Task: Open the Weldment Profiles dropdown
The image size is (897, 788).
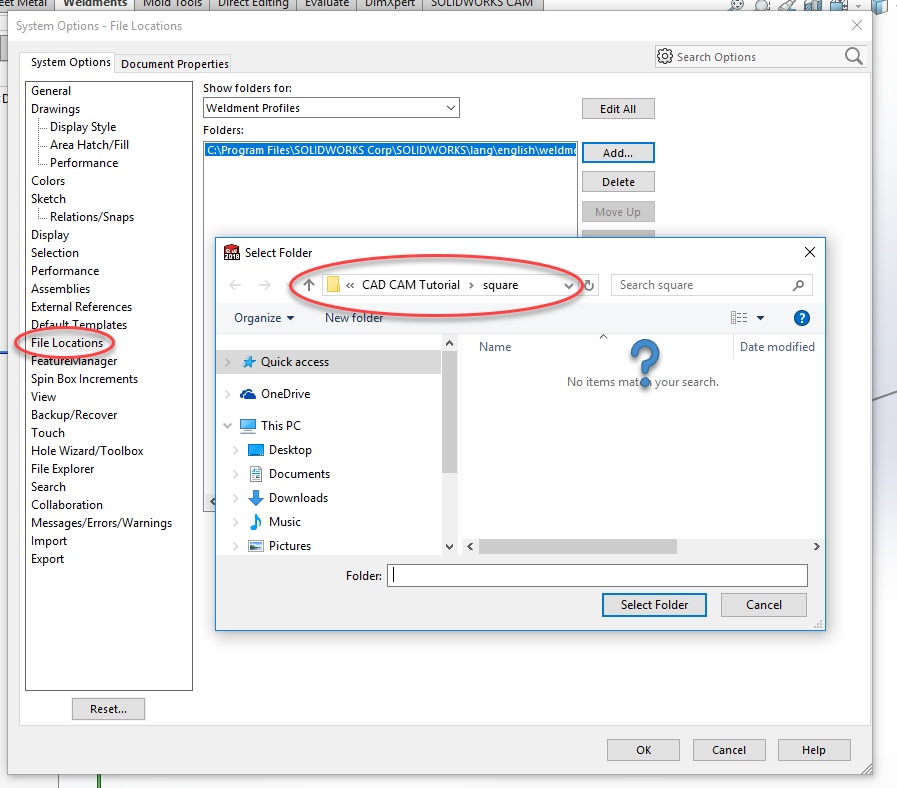Action: pyautogui.click(x=331, y=108)
